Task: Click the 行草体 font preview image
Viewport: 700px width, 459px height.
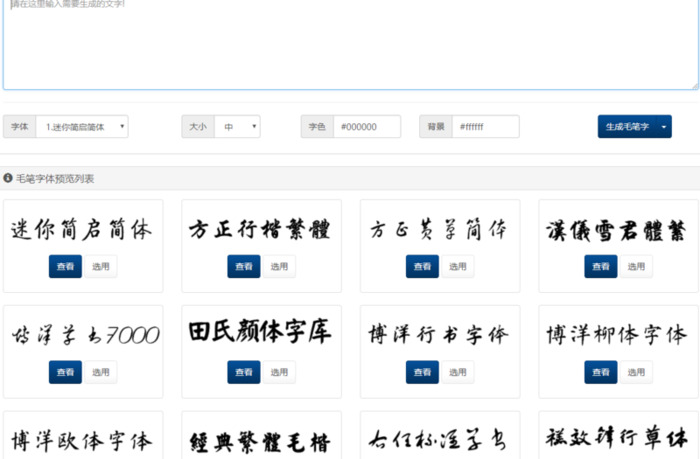Action: [616, 438]
